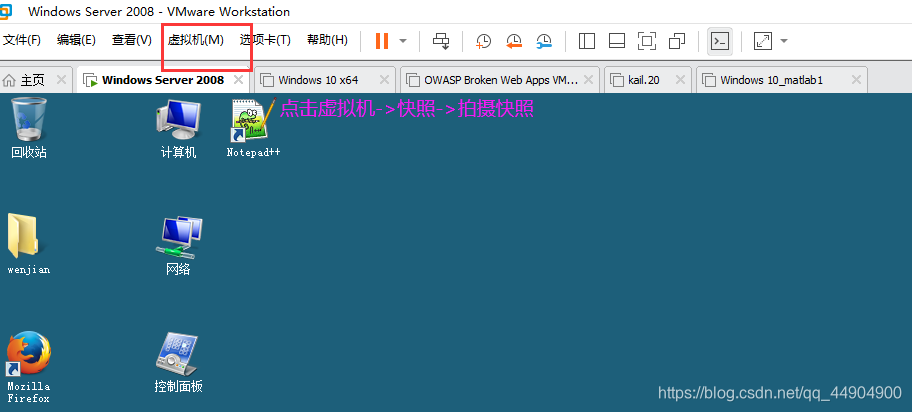Toggle the console view icon

pos(720,41)
